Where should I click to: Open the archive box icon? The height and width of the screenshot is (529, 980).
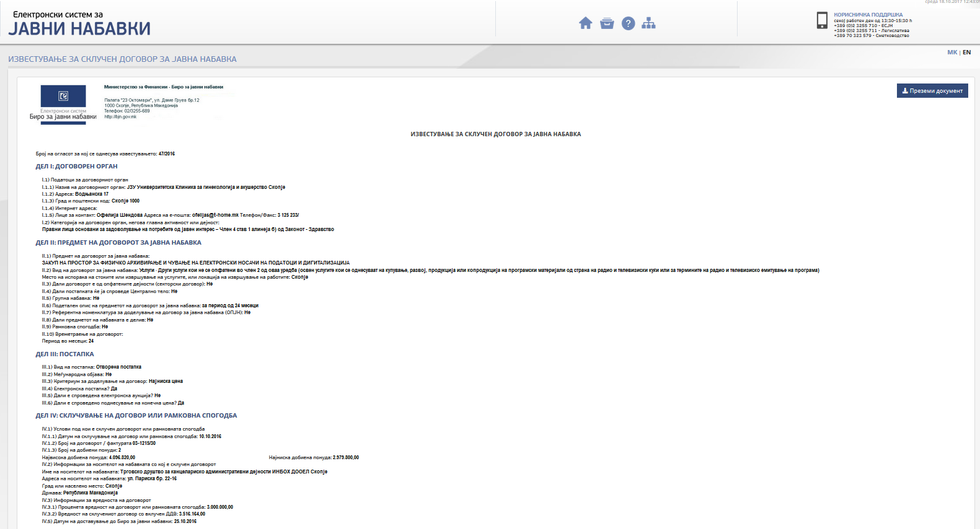tap(607, 23)
